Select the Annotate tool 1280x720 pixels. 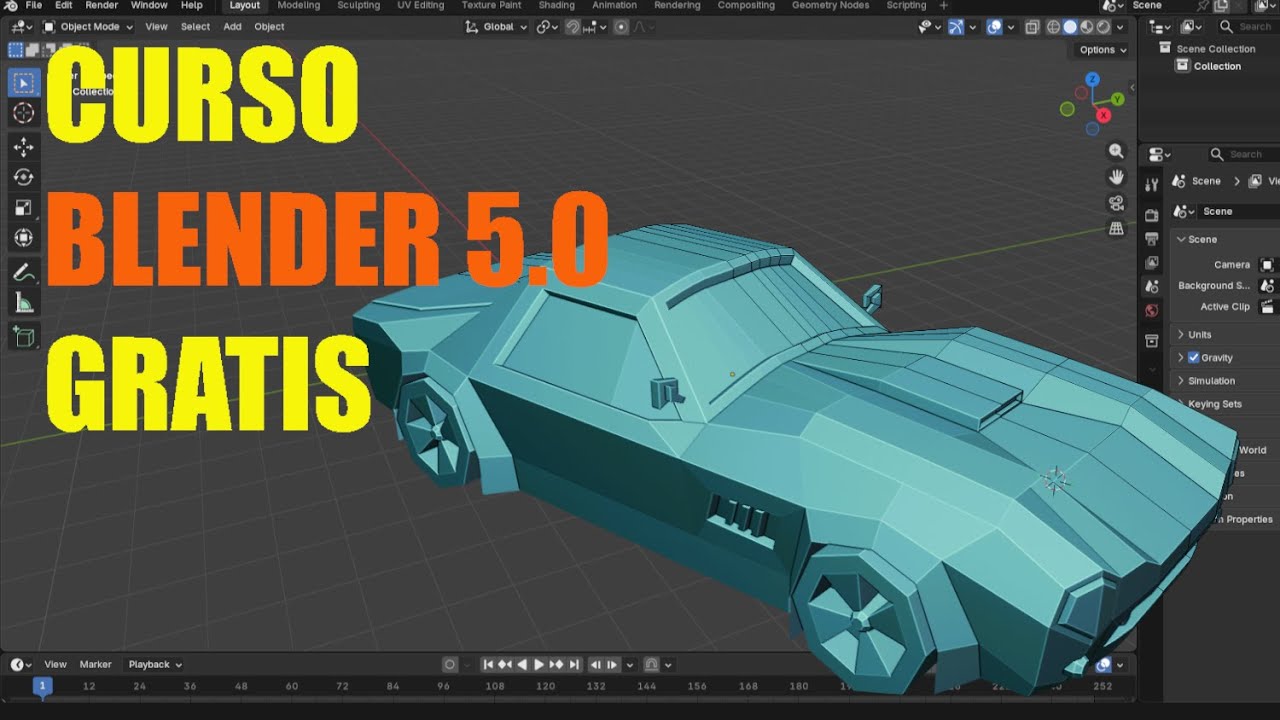point(23,272)
